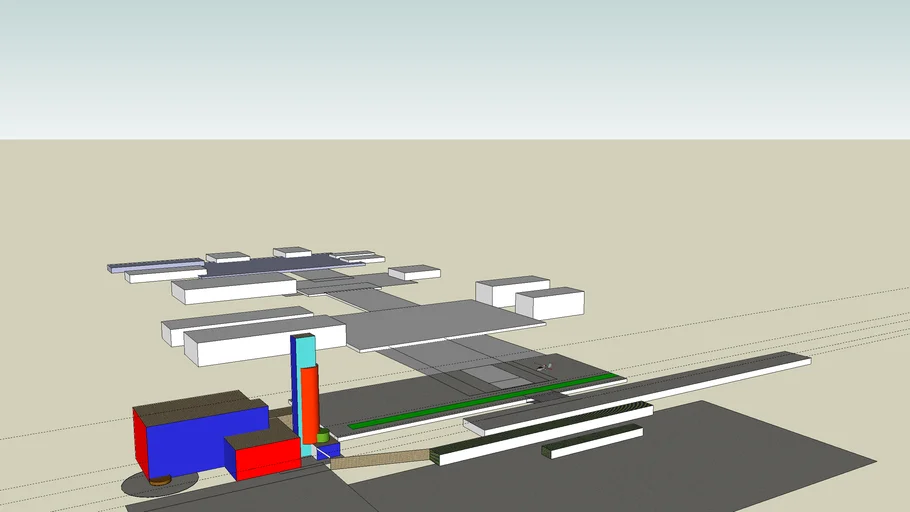Select the long green strip
The height and width of the screenshot is (512, 910).
pos(480,402)
